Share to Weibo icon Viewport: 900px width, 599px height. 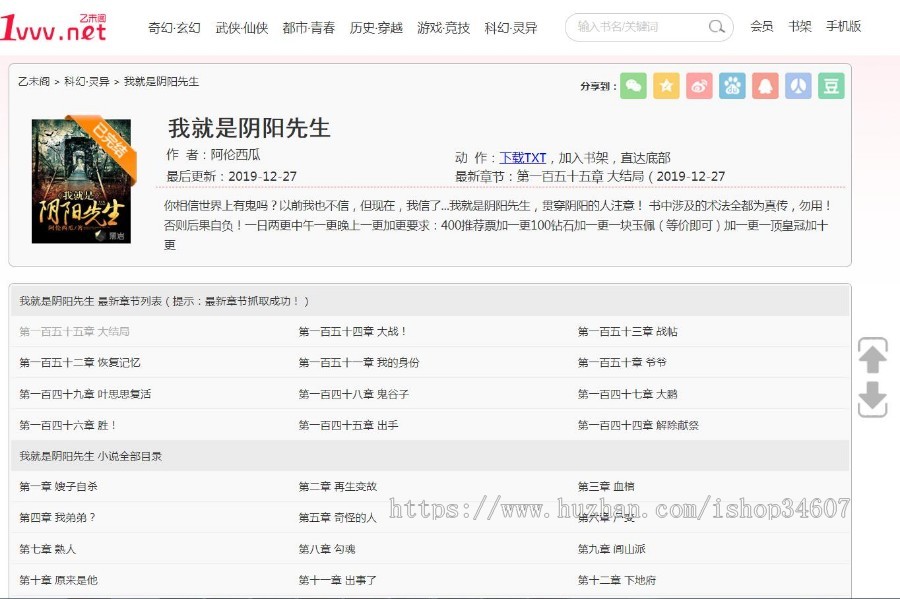[x=699, y=86]
